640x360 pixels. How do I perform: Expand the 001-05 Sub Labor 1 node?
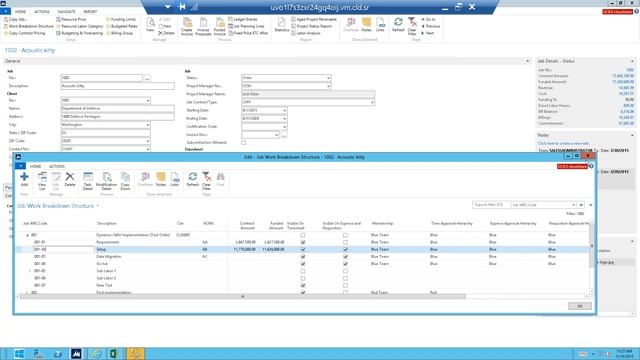(30, 271)
